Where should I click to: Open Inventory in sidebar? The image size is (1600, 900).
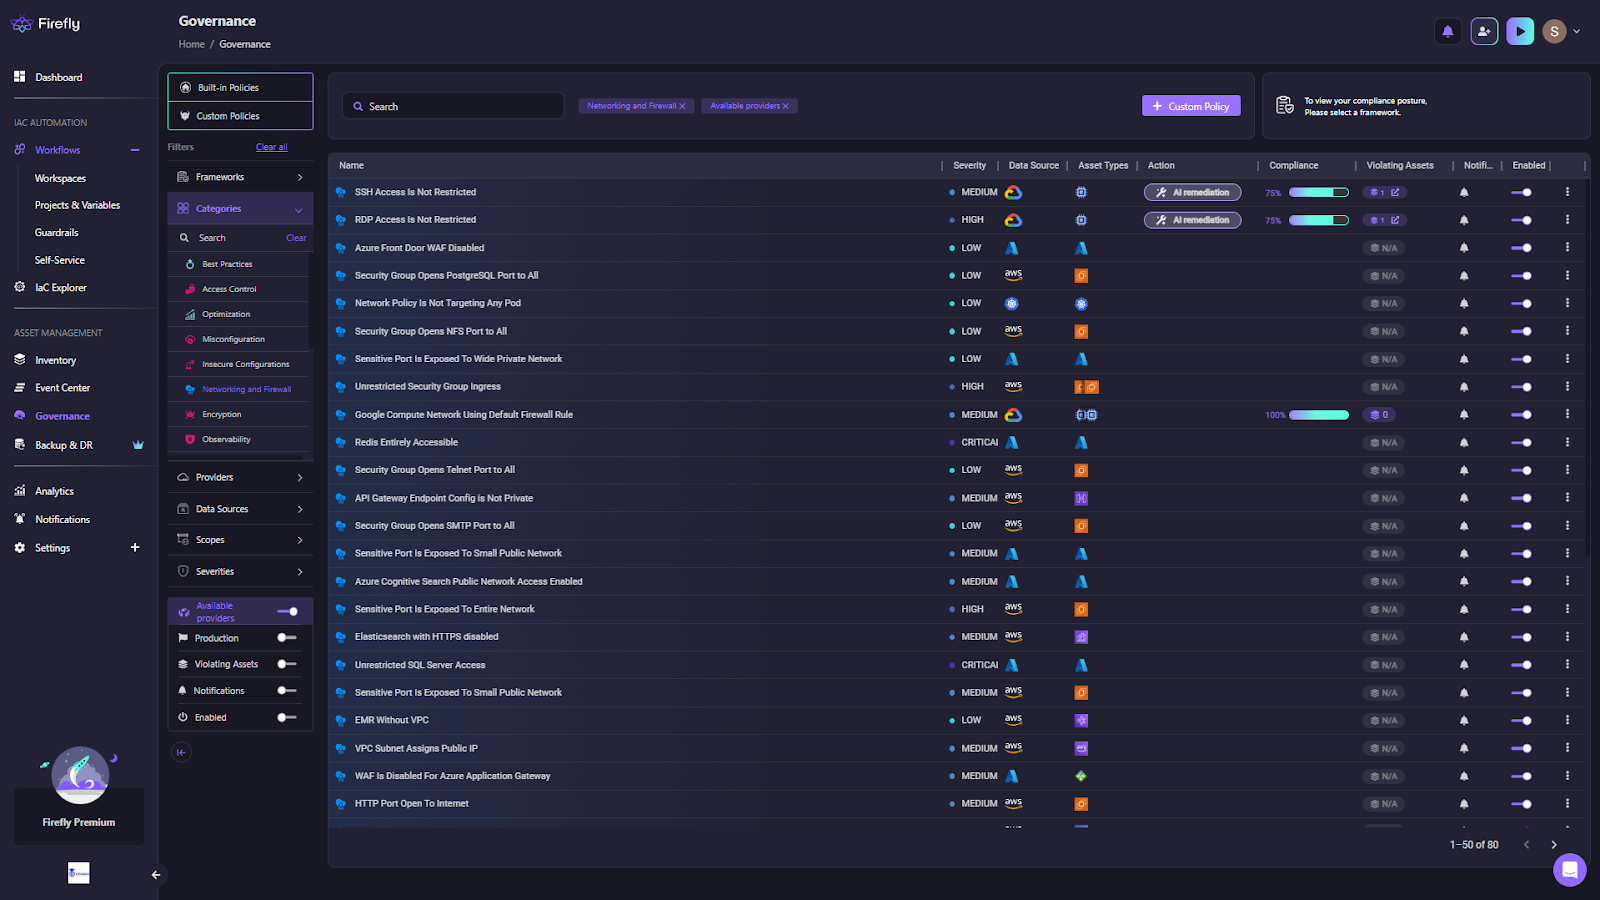(x=55, y=360)
